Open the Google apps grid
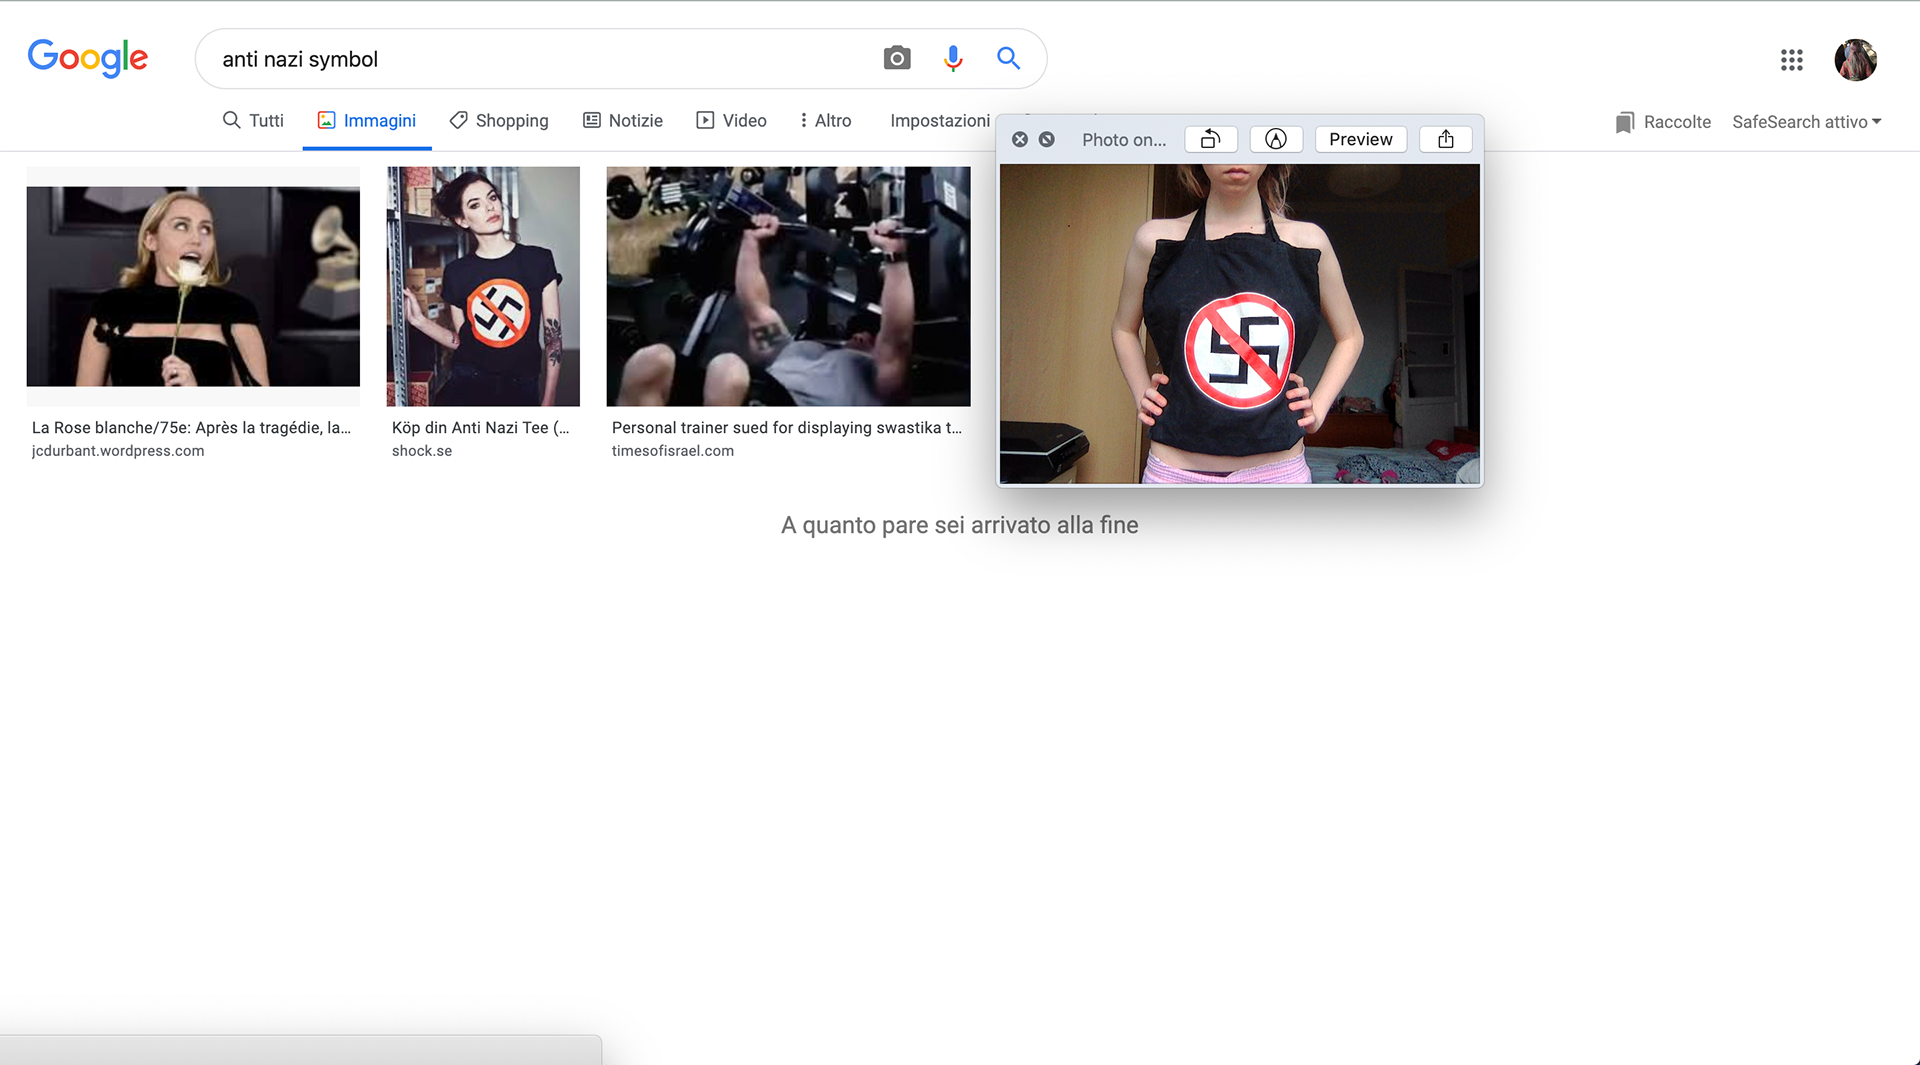 [x=1791, y=60]
